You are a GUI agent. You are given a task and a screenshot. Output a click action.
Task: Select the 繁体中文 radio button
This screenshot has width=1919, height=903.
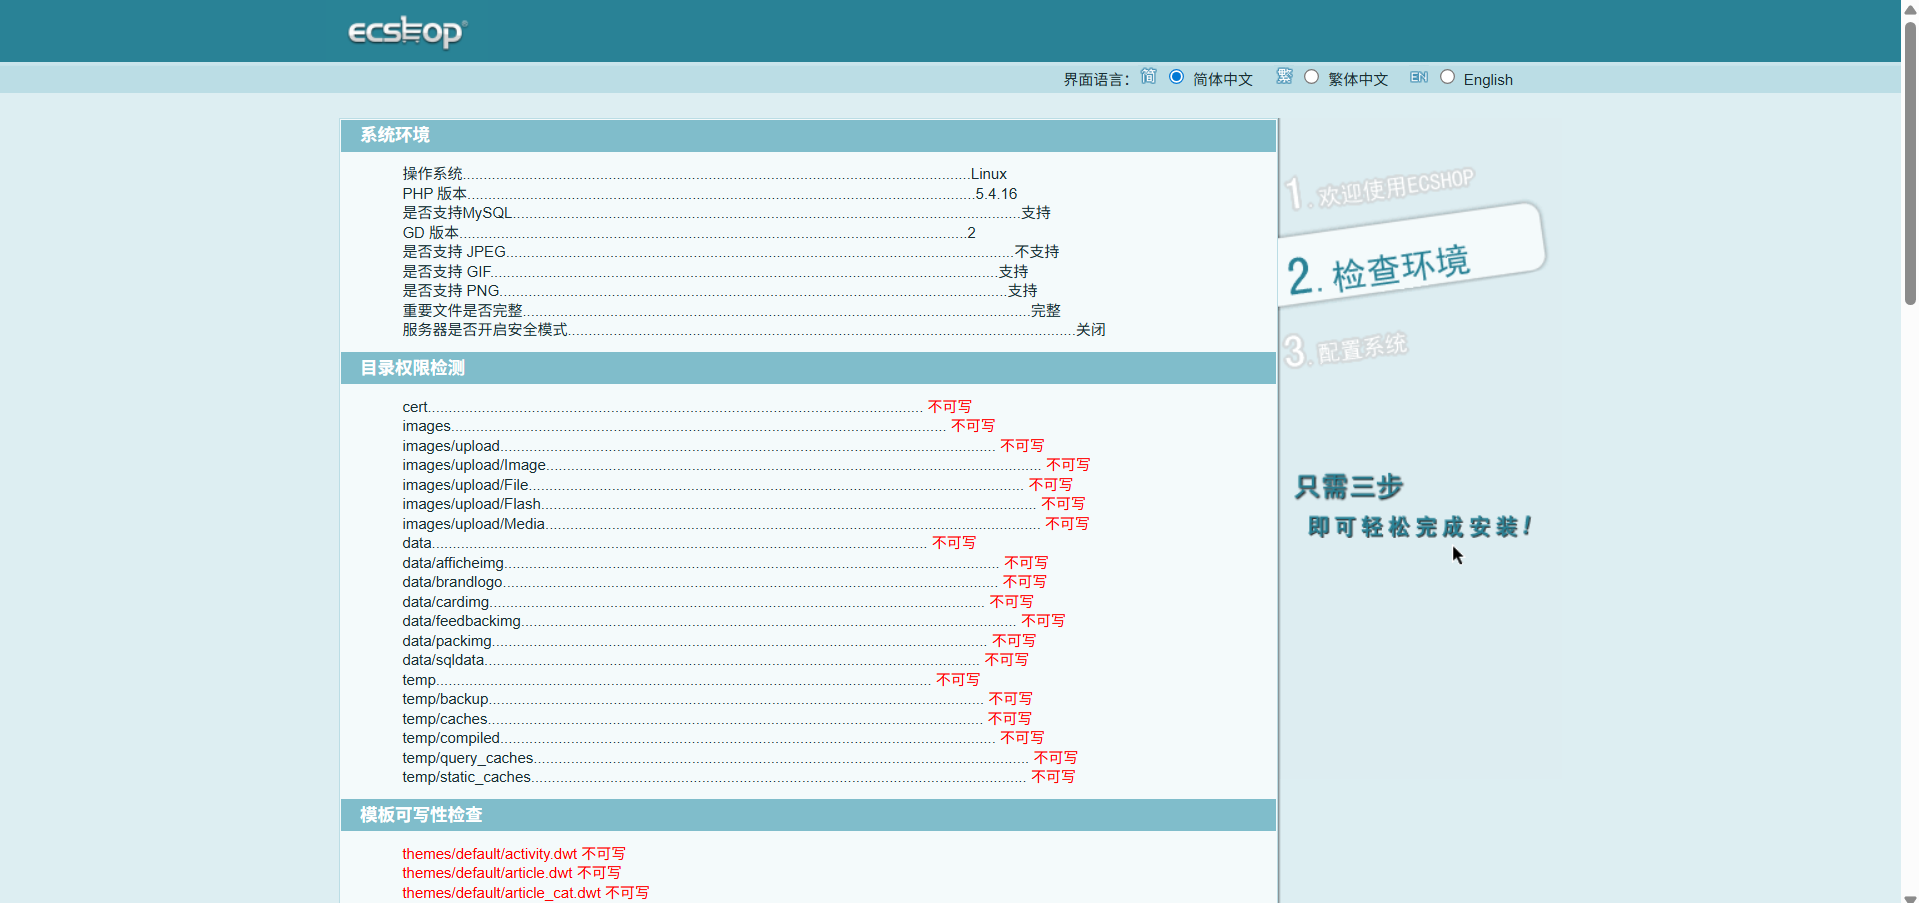coord(1311,77)
